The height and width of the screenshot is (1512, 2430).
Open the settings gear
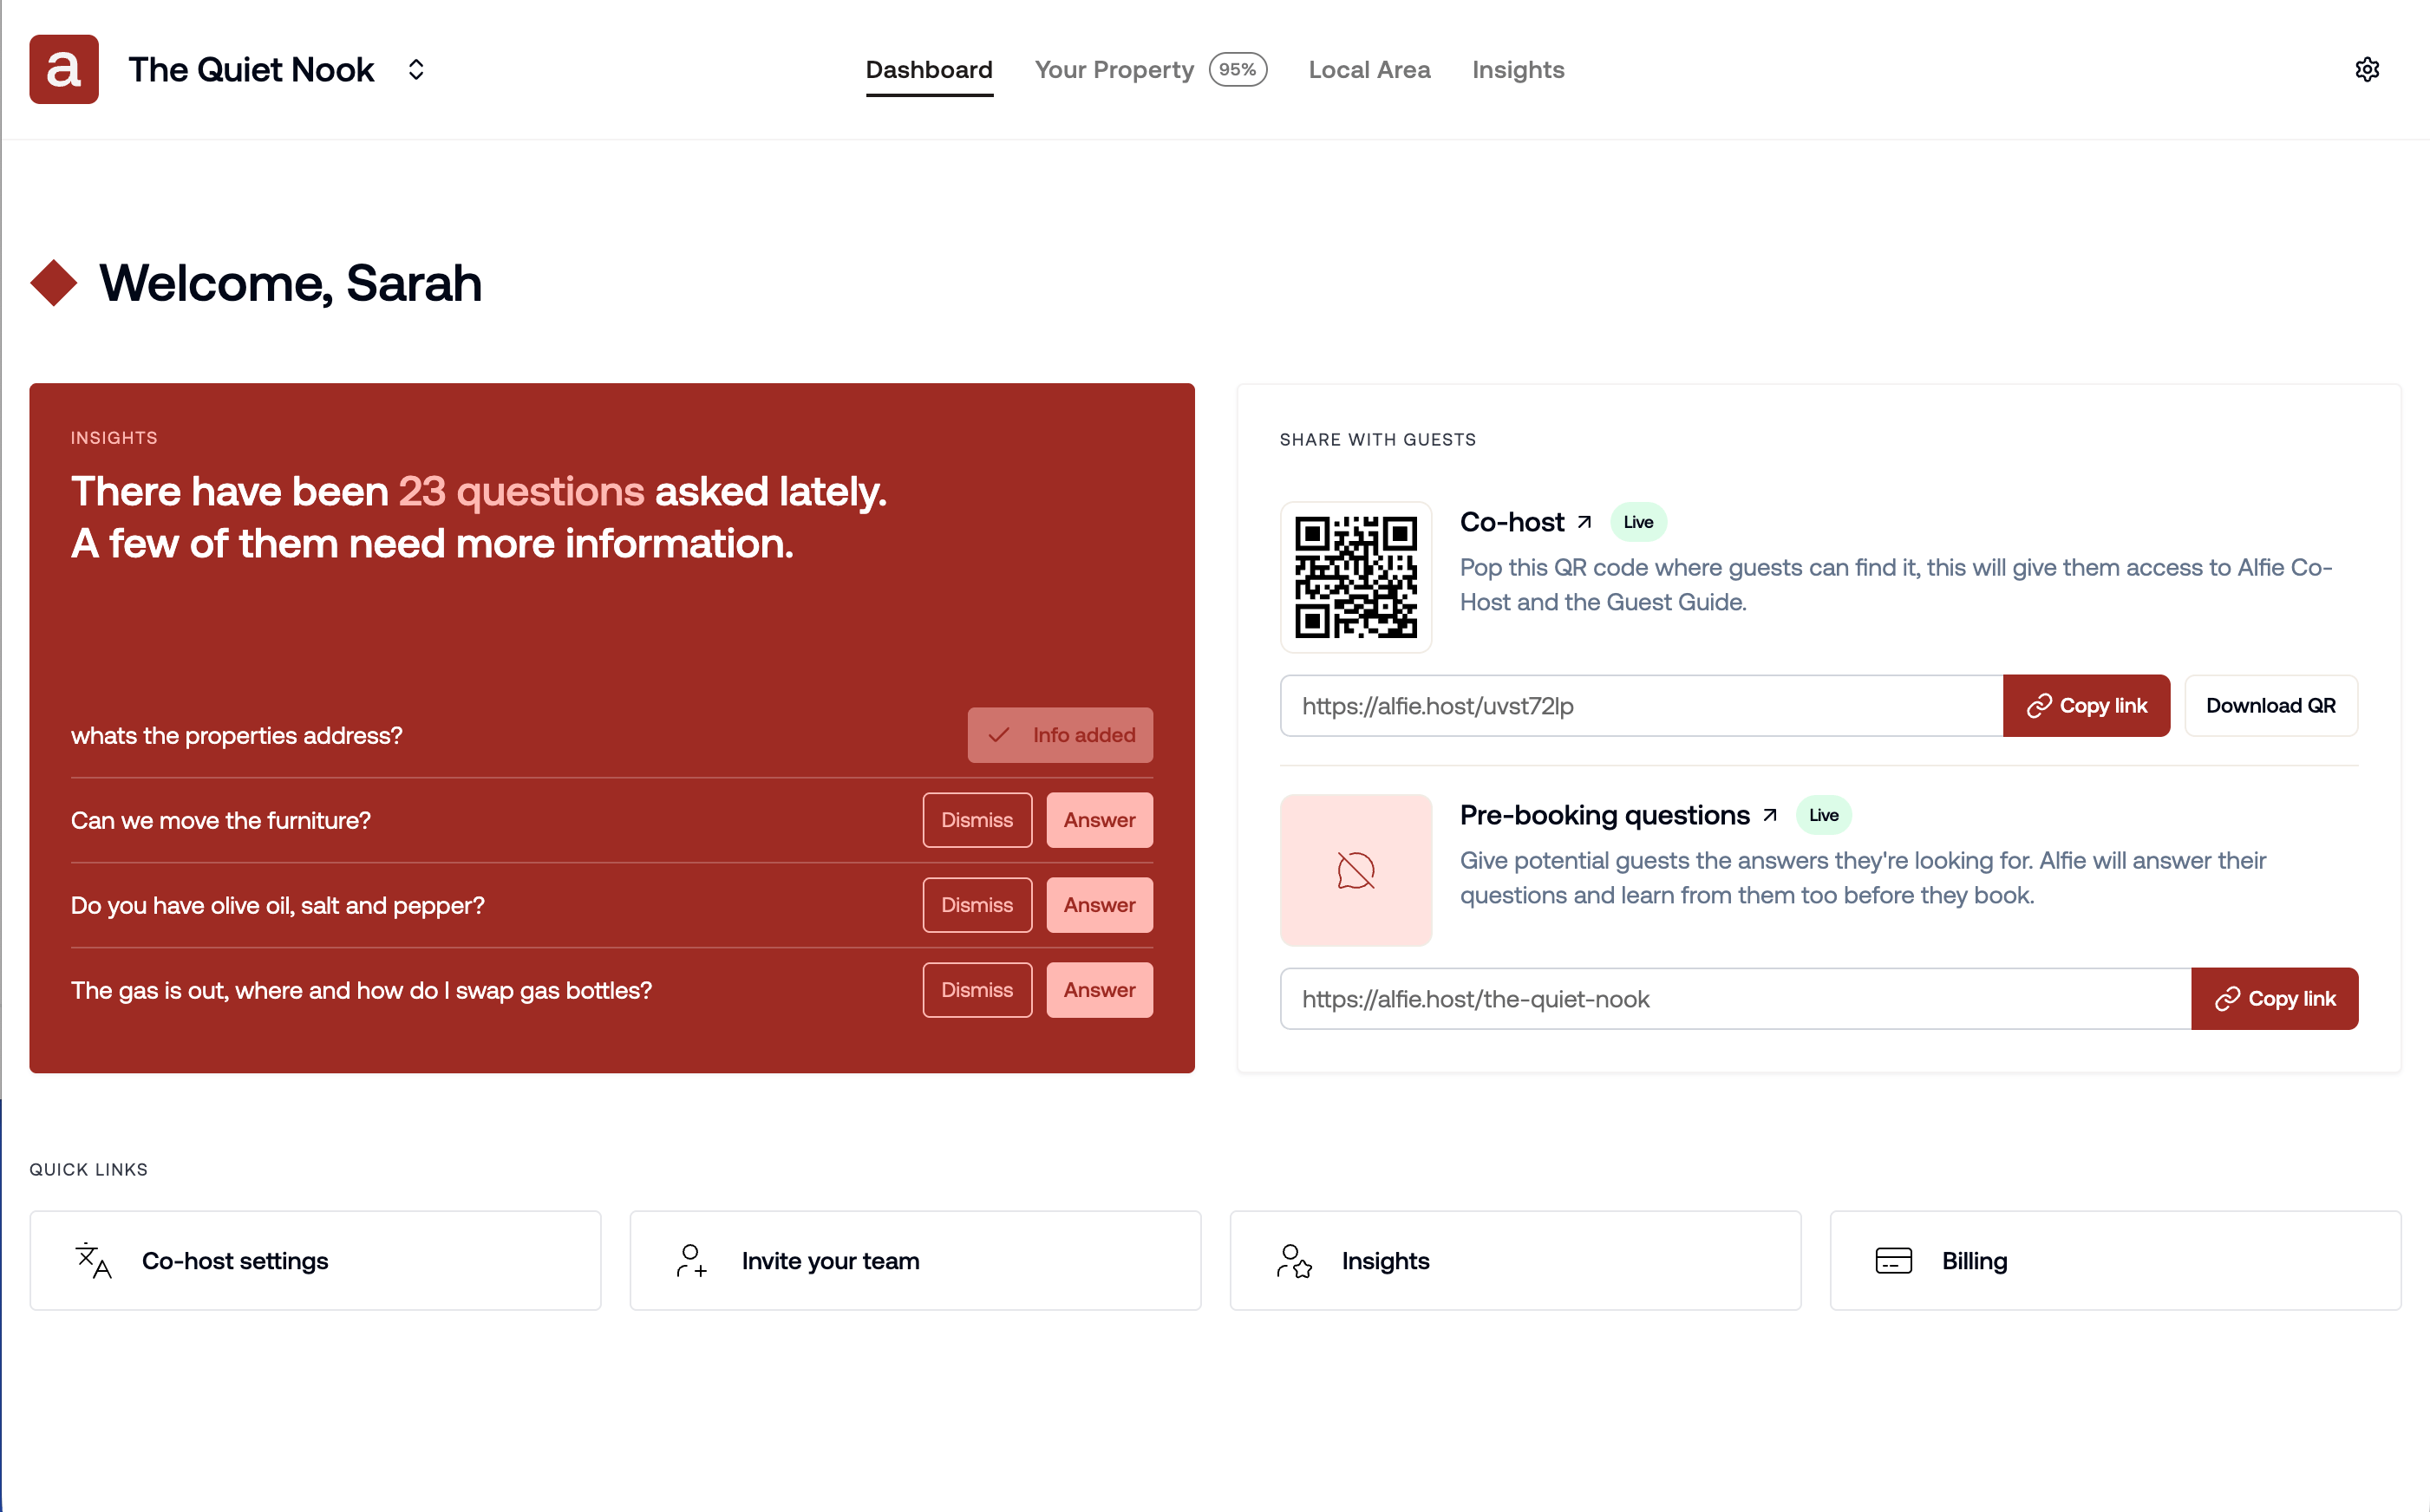(x=2367, y=68)
